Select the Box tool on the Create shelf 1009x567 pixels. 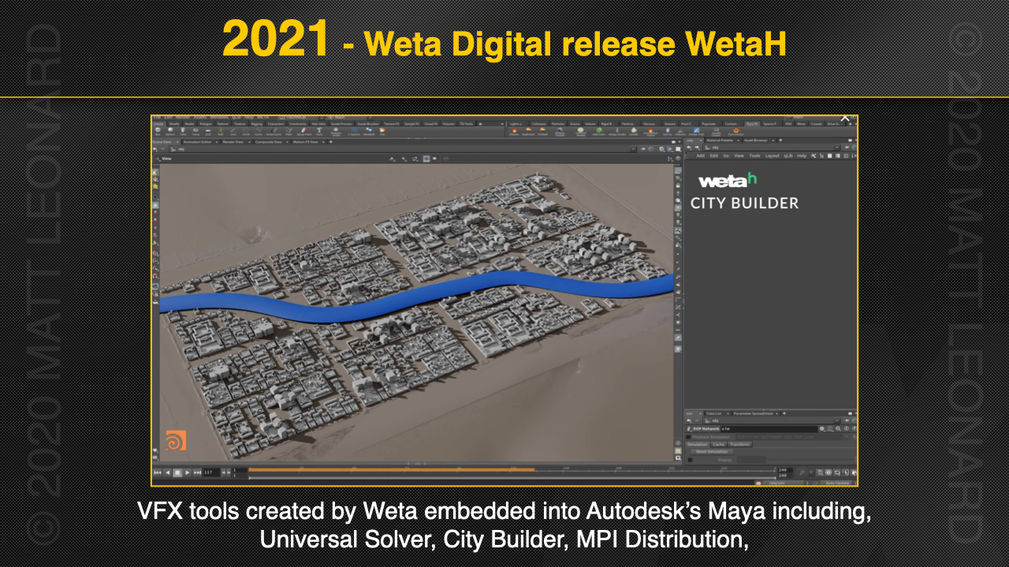click(x=158, y=131)
